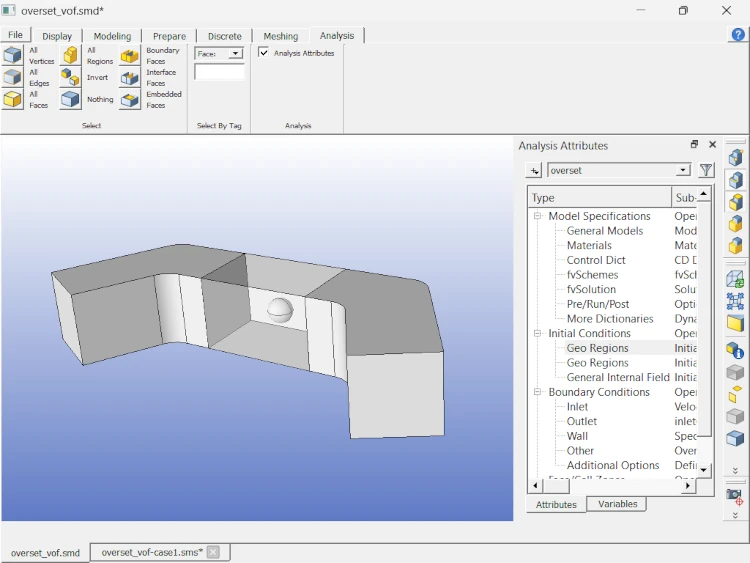Click the All Regions select icon
Image resolution: width=750 pixels, height=563 pixels.
(70, 55)
